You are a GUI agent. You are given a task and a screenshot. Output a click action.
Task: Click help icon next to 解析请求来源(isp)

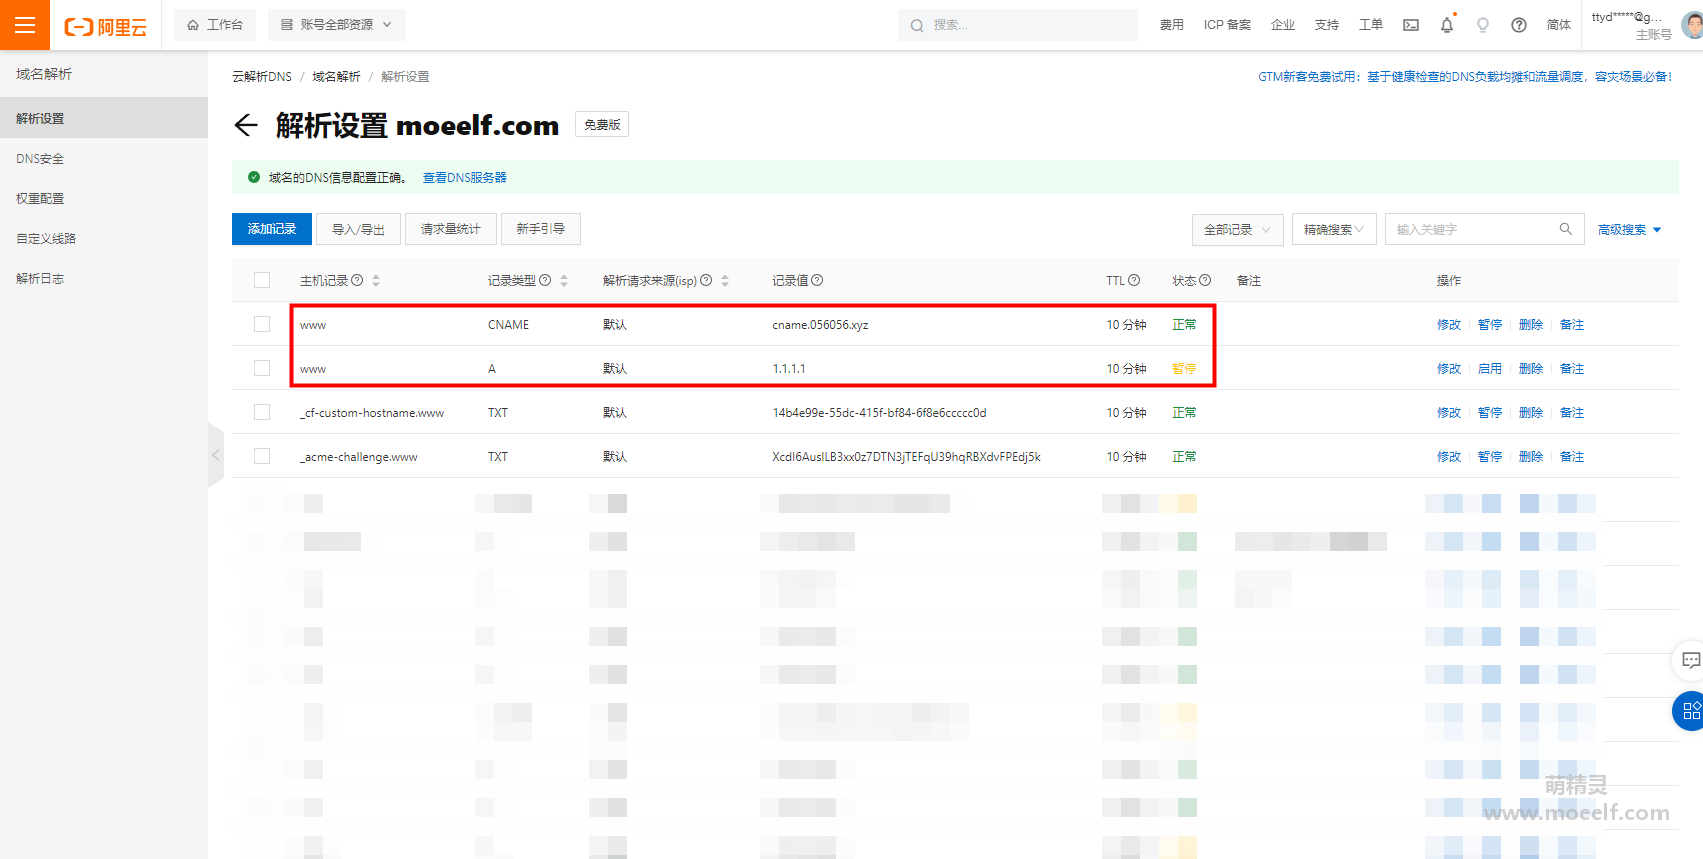point(706,280)
